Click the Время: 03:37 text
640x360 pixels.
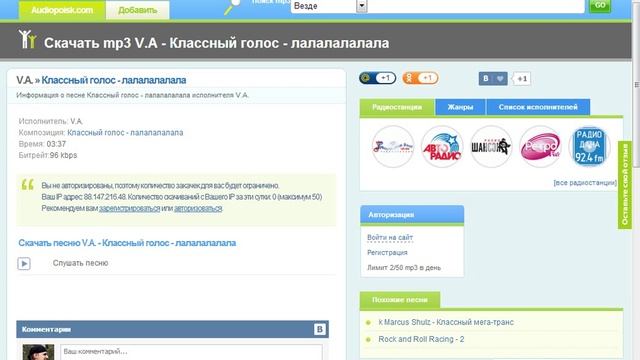coord(42,144)
